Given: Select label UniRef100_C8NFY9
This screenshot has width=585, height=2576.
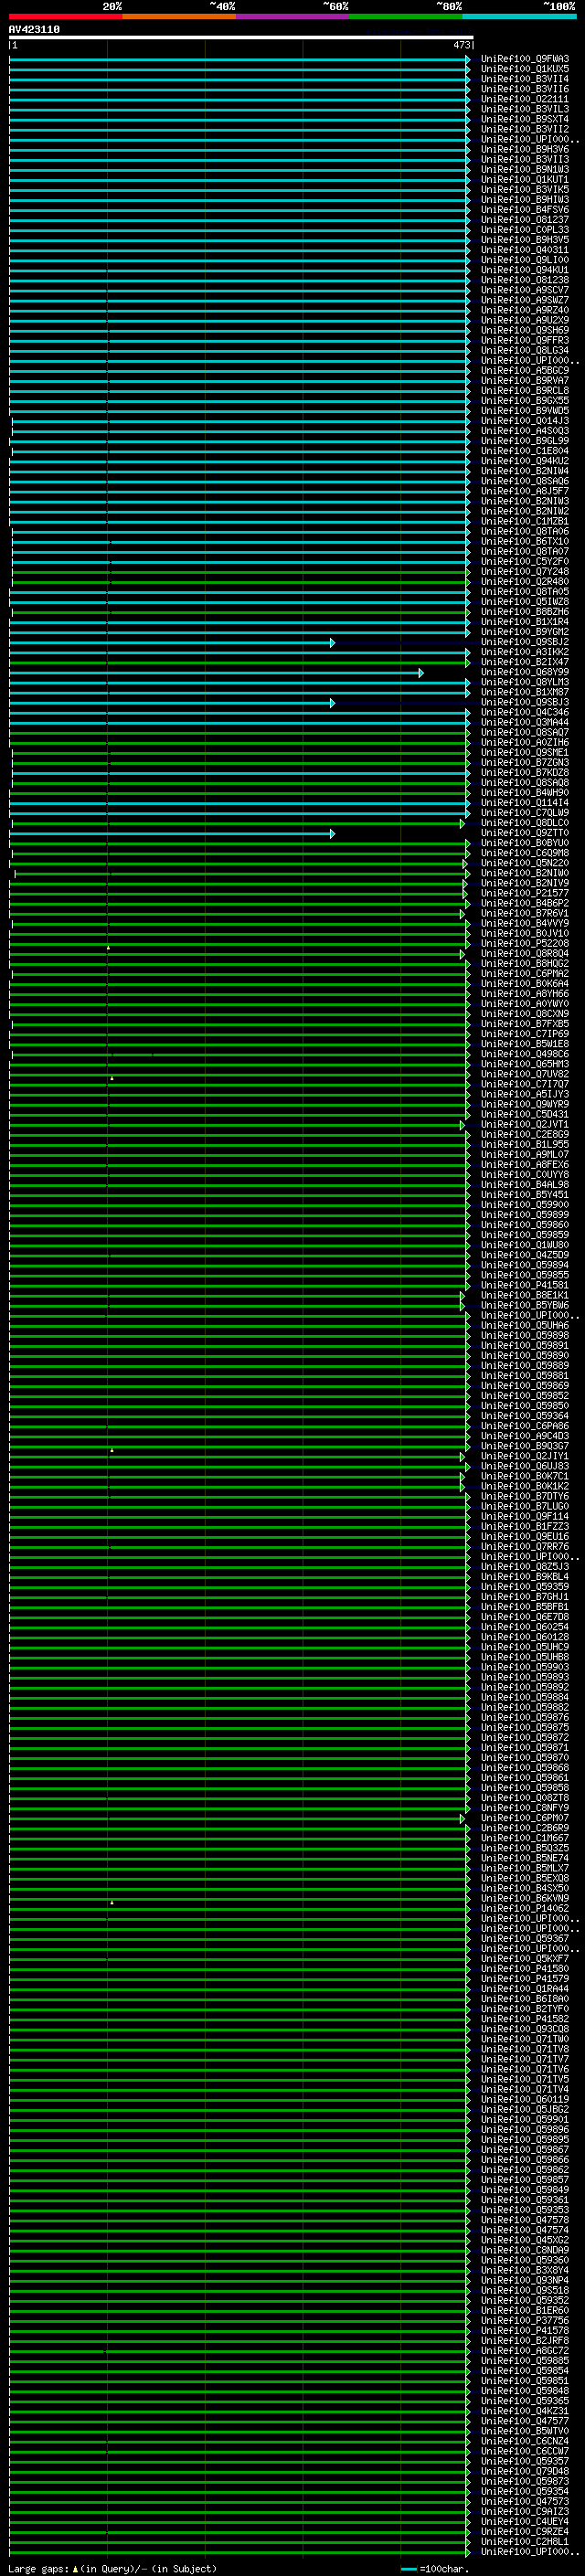Looking at the screenshot, I should [525, 1808].
